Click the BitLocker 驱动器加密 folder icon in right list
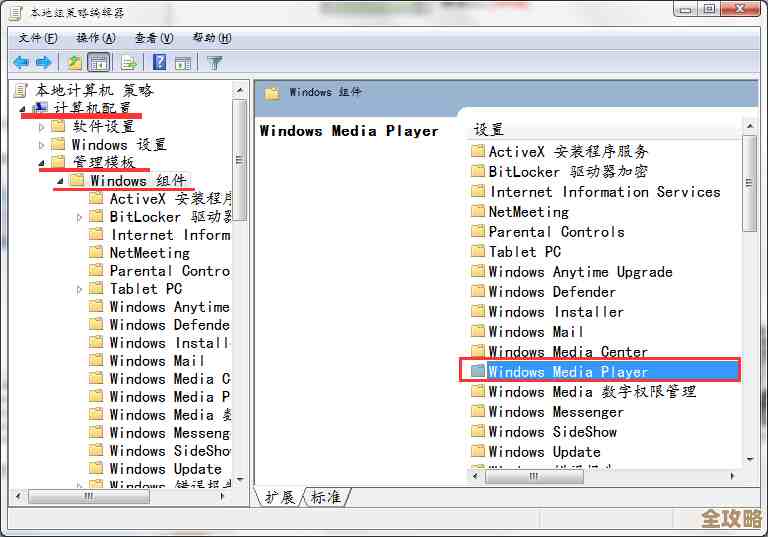The width and height of the screenshot is (768, 537). coord(478,171)
